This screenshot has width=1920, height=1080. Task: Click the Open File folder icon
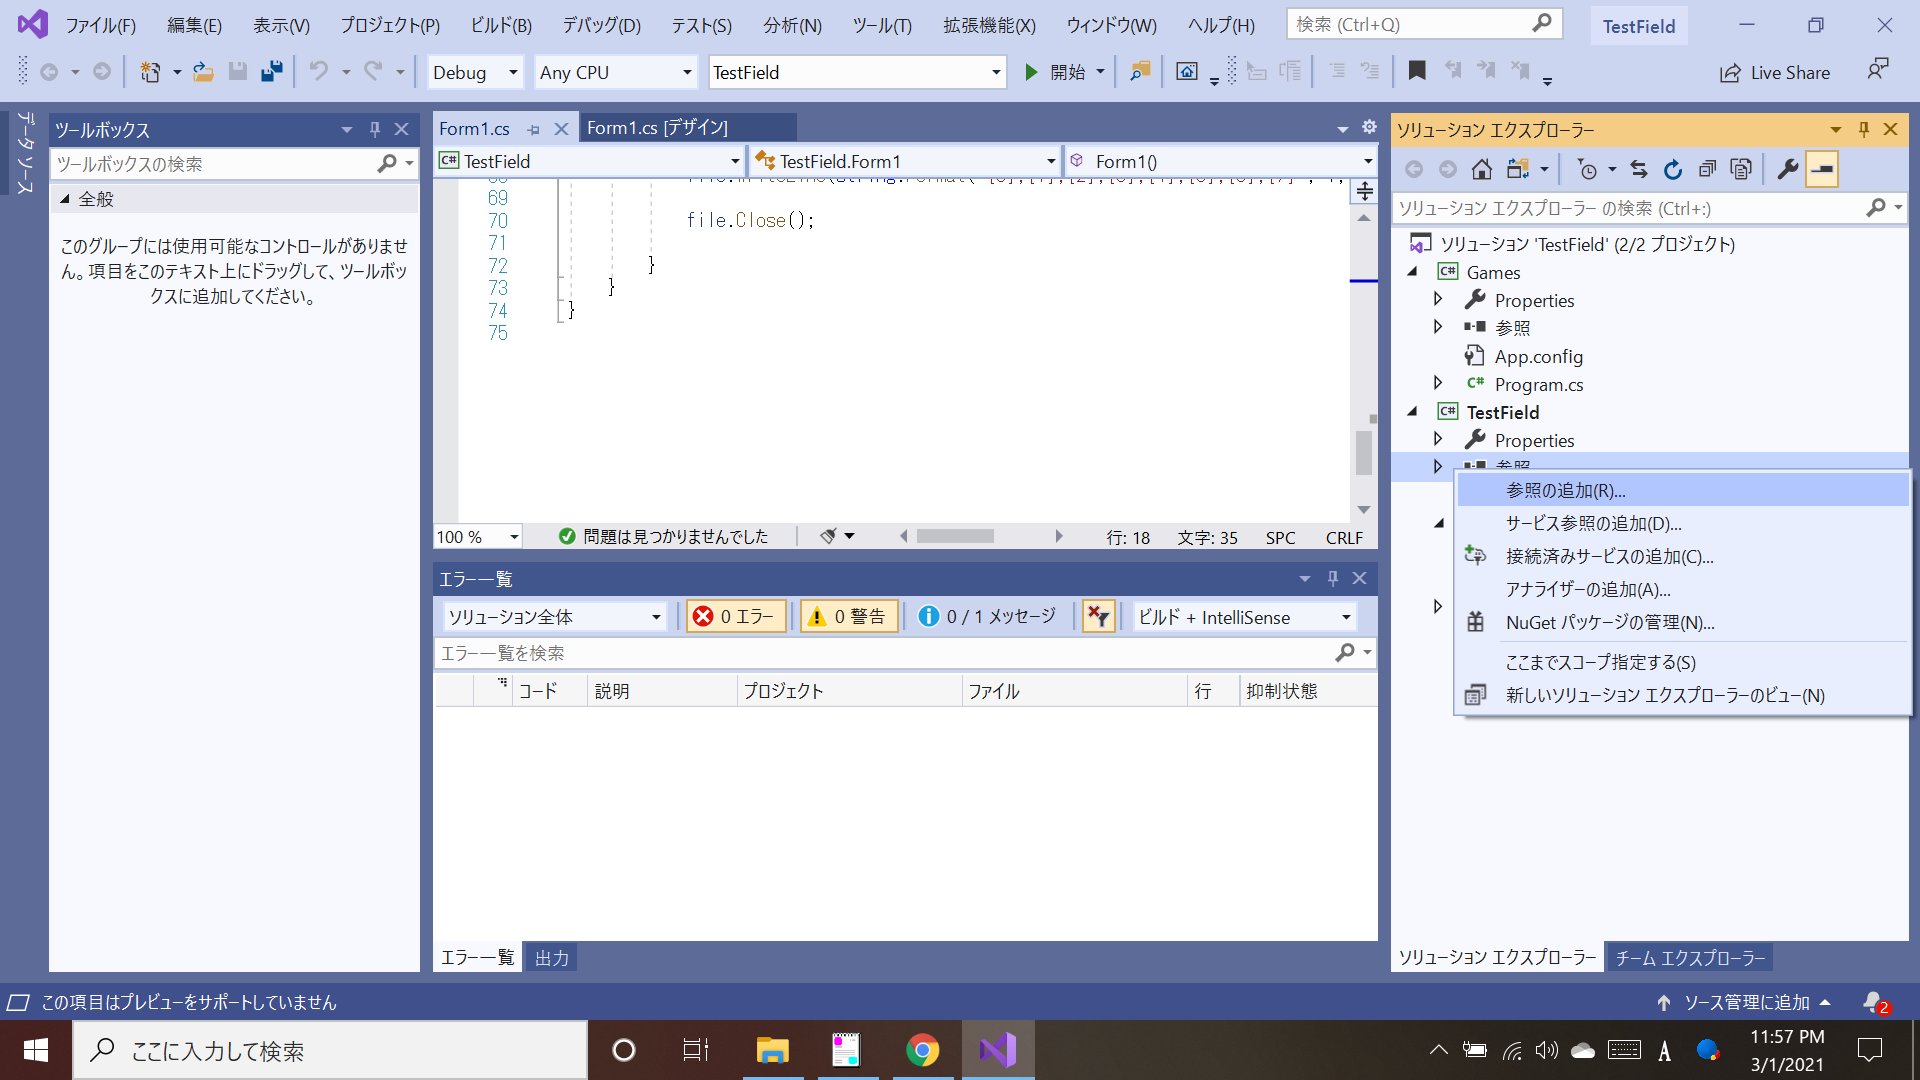203,72
